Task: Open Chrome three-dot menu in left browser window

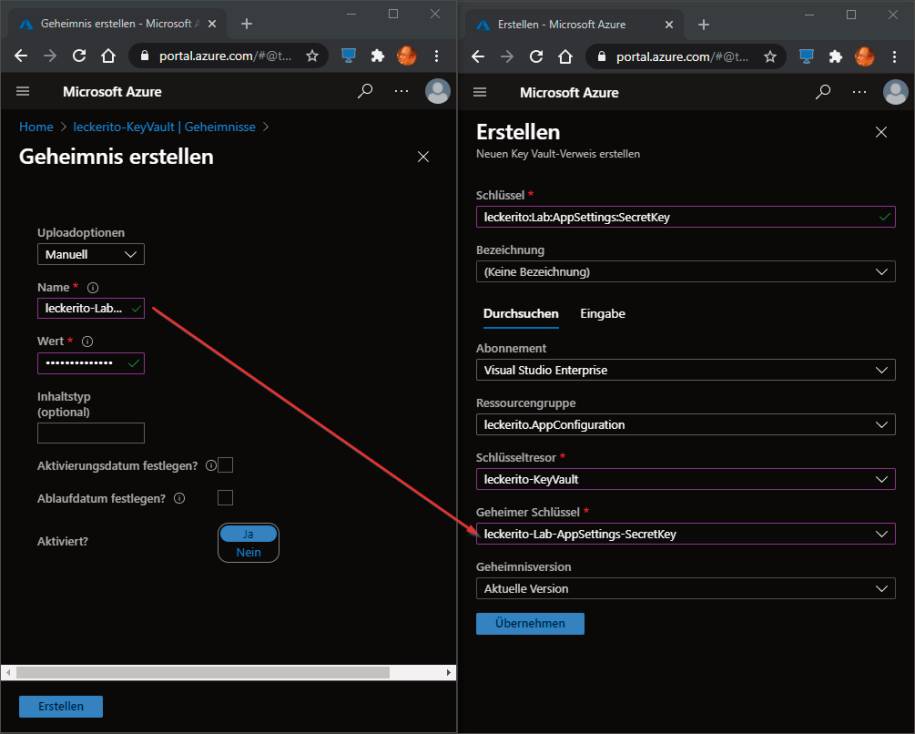Action: 436,56
